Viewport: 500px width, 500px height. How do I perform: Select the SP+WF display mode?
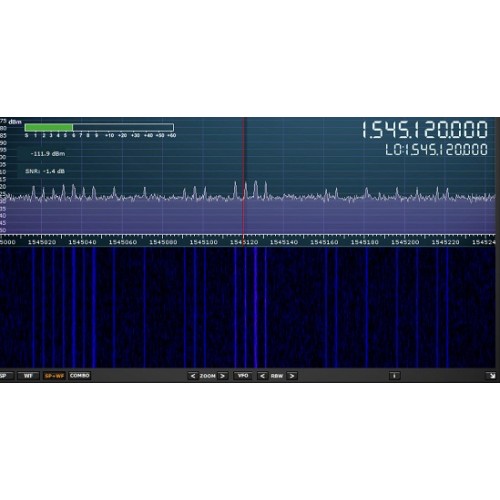coord(54,376)
